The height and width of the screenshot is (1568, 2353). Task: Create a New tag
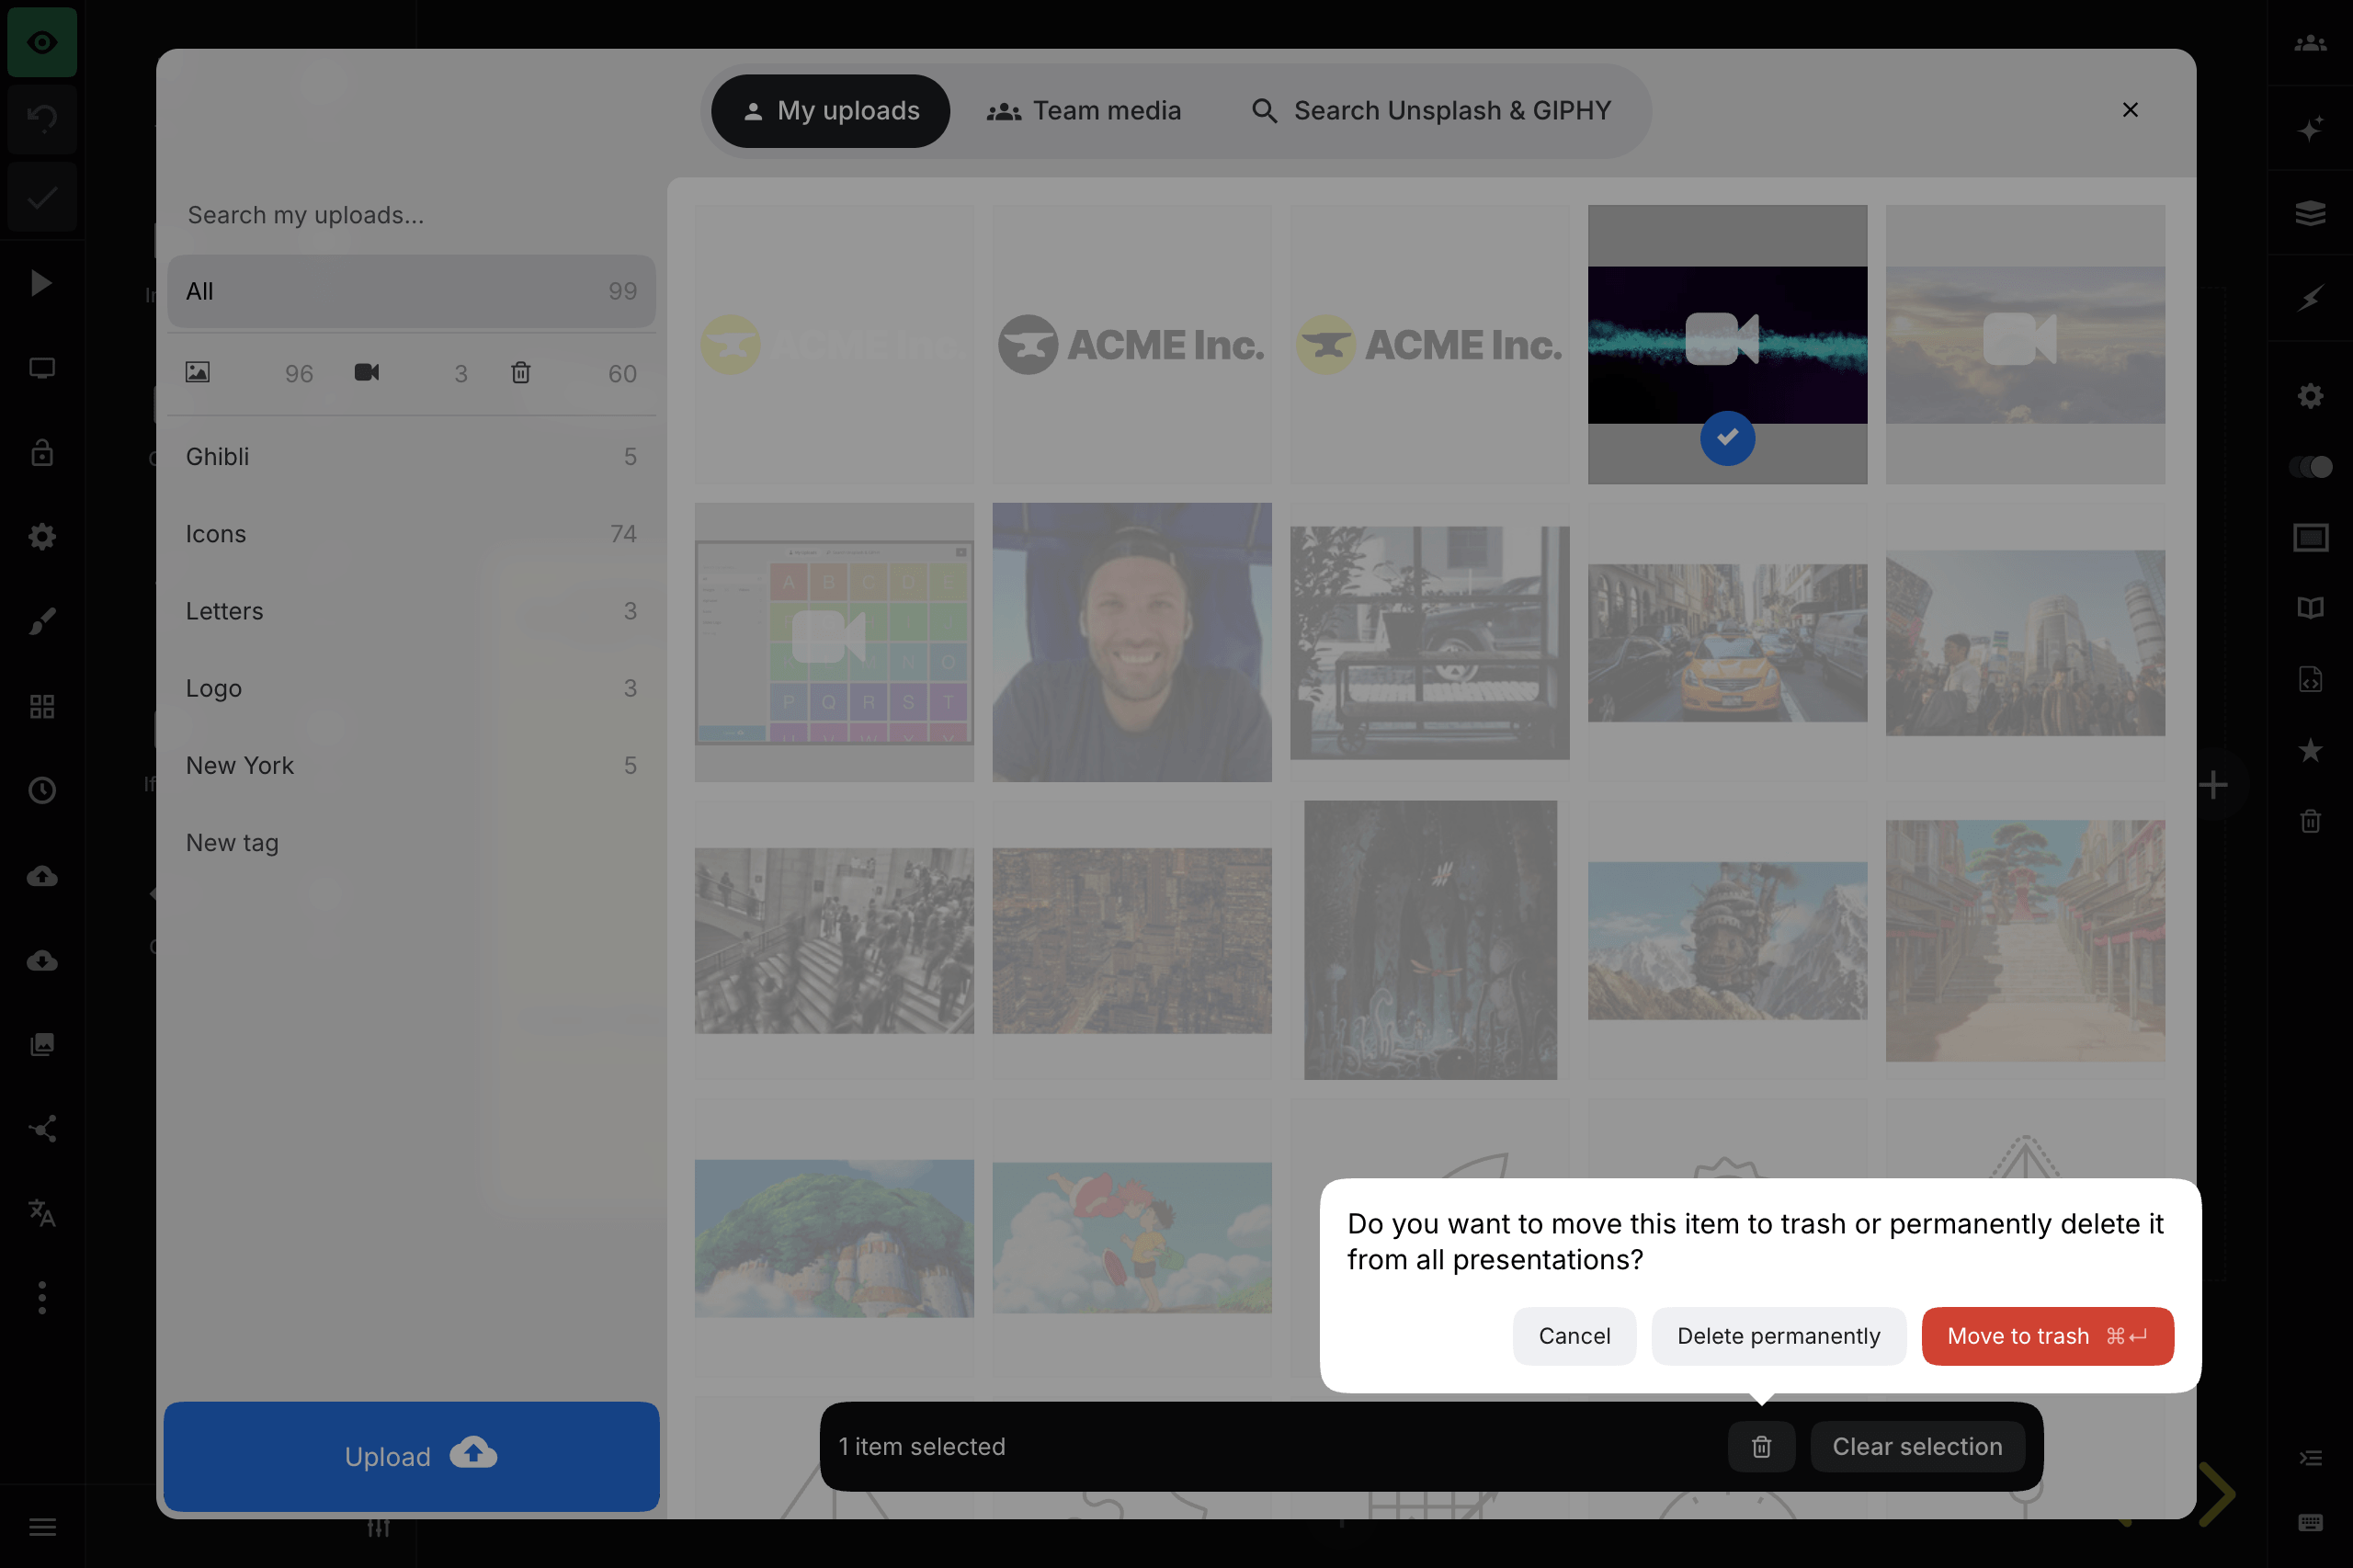coord(410,843)
